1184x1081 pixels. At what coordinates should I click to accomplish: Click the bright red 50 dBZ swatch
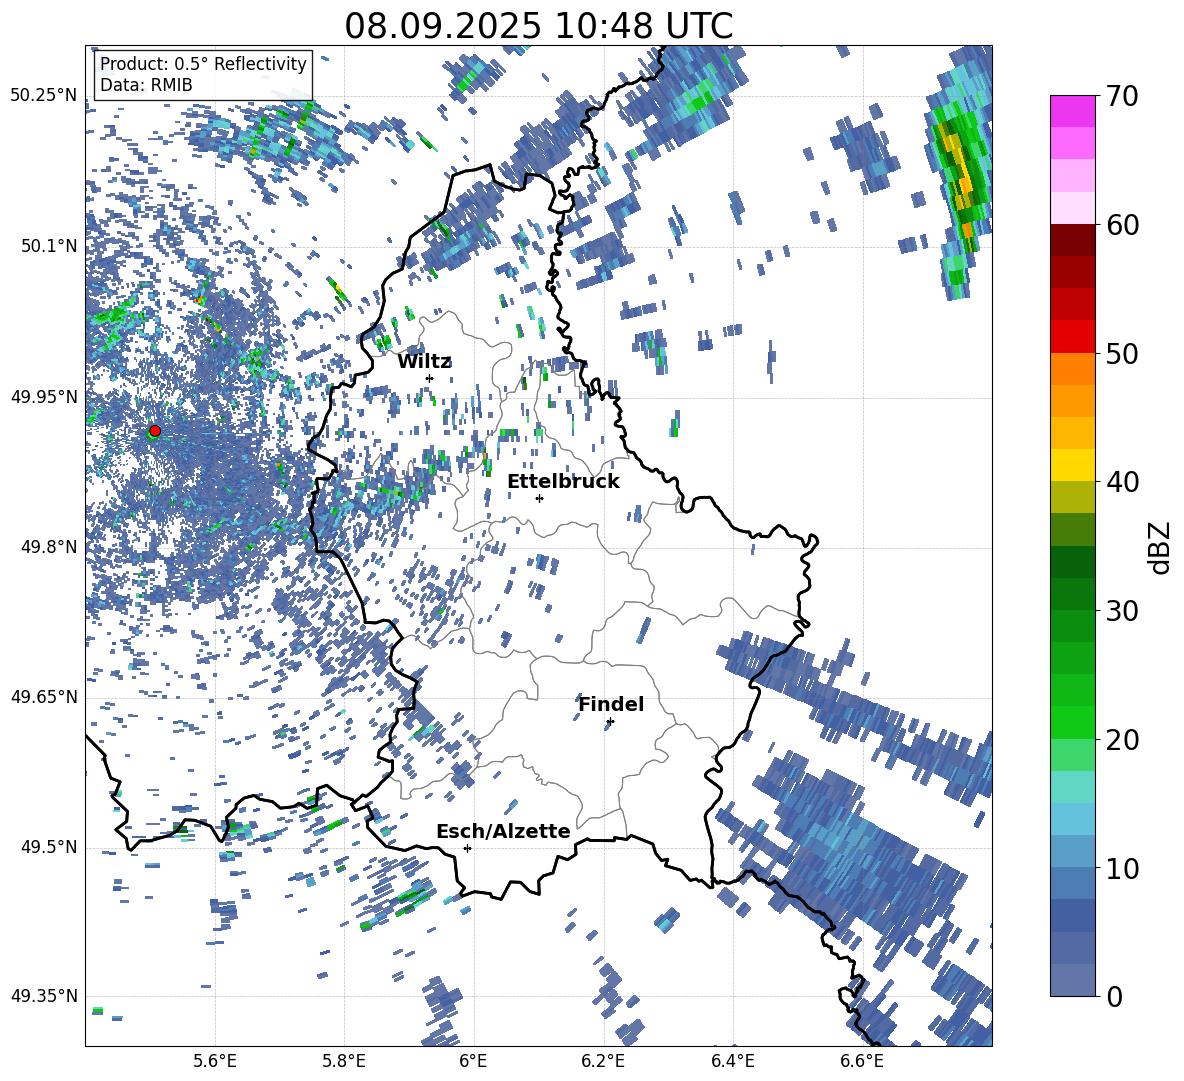click(x=1072, y=337)
